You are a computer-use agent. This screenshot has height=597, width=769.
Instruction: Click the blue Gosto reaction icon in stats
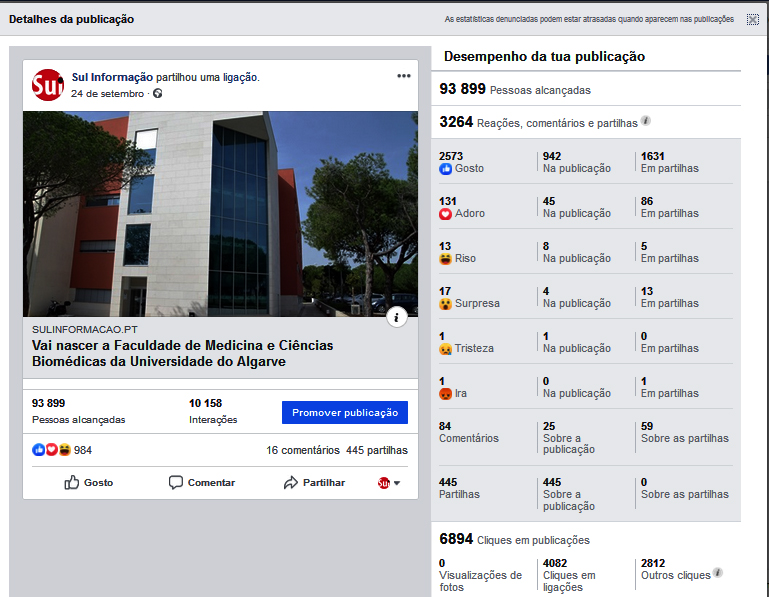pyautogui.click(x=445, y=169)
